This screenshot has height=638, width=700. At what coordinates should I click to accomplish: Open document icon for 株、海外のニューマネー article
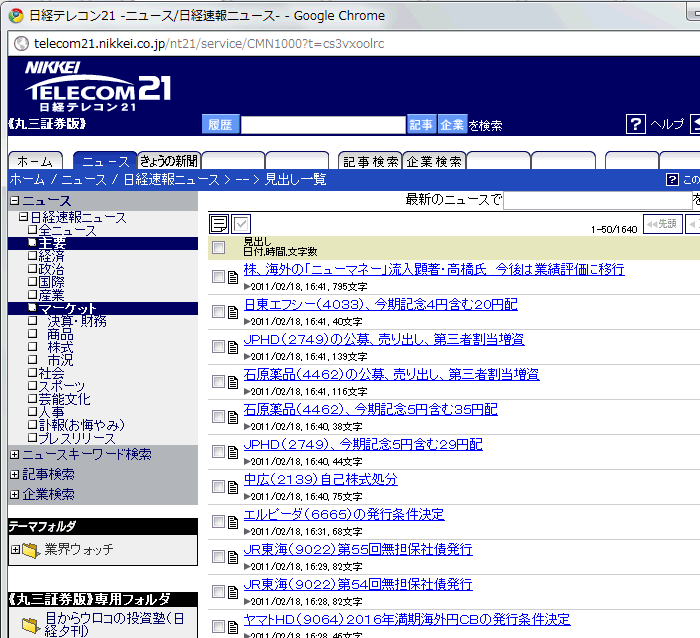point(233,277)
